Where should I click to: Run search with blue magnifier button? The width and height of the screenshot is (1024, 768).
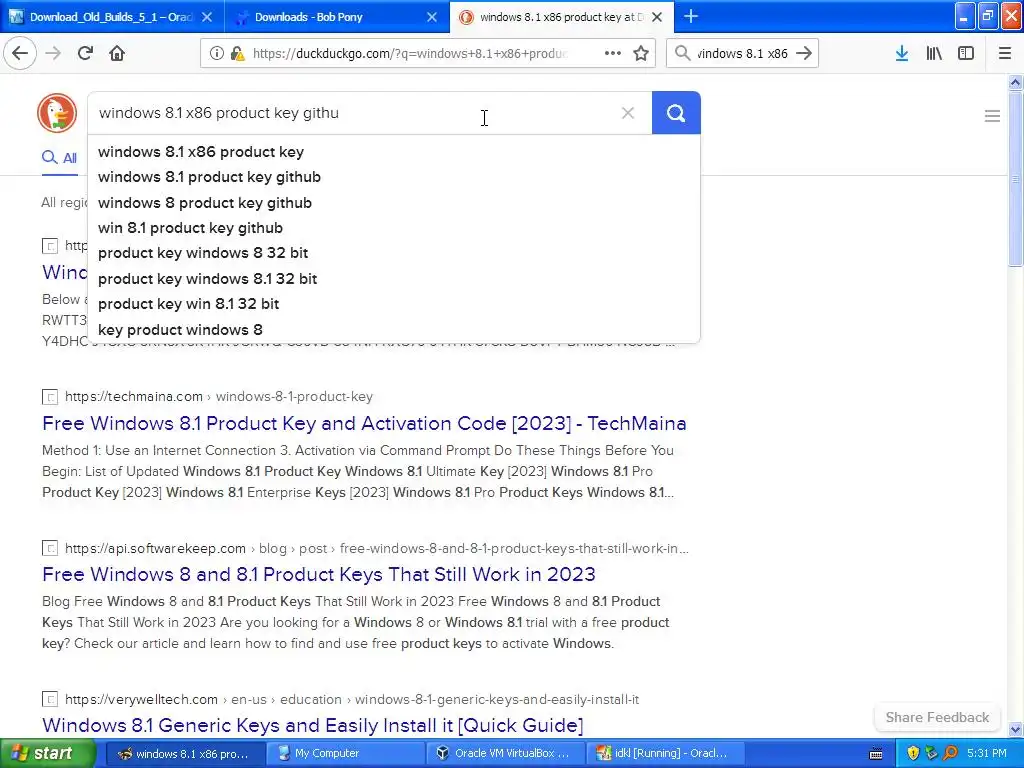coord(676,113)
